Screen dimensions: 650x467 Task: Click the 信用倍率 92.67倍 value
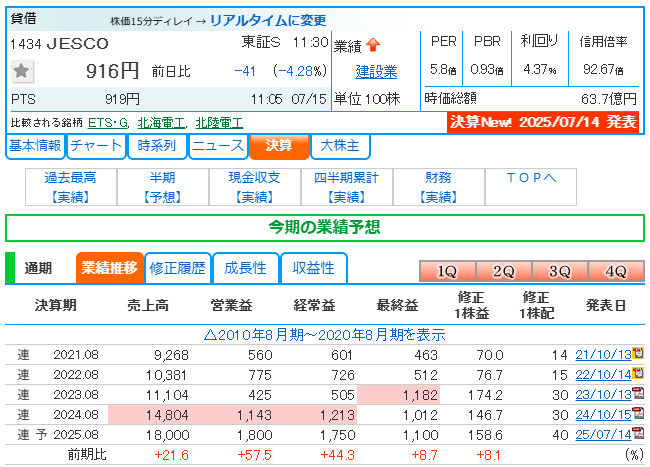coord(603,69)
